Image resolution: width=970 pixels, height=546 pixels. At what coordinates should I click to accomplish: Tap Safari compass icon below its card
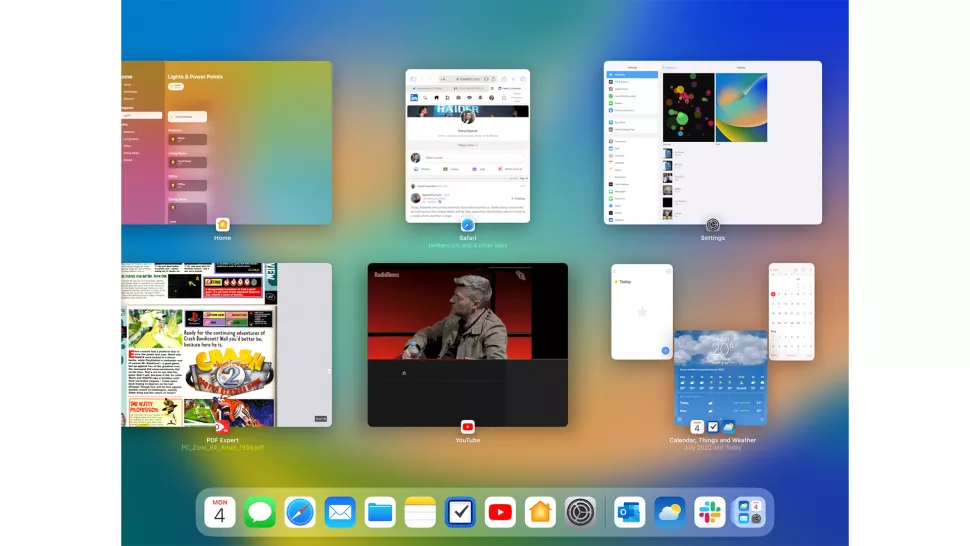coord(468,224)
